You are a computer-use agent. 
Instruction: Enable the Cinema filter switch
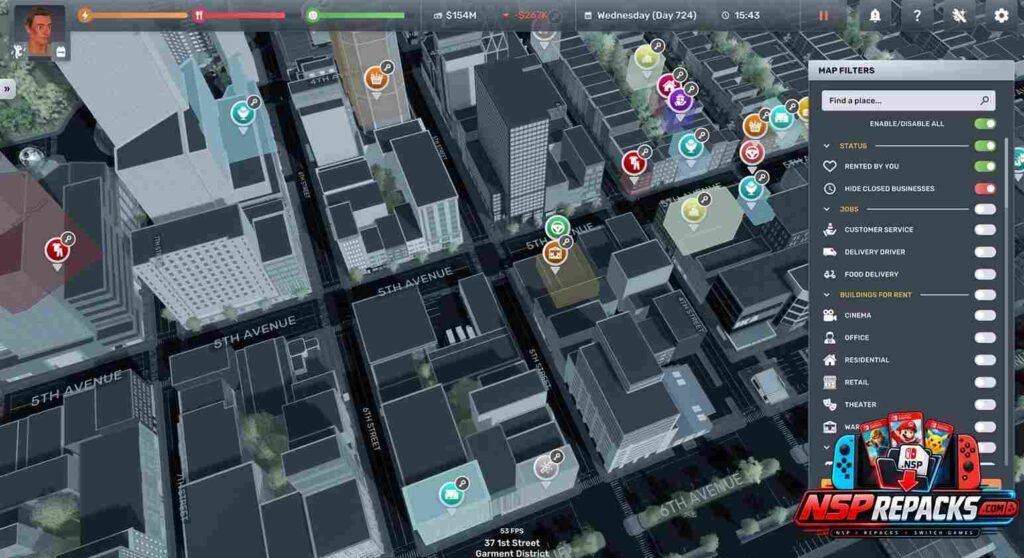point(984,316)
